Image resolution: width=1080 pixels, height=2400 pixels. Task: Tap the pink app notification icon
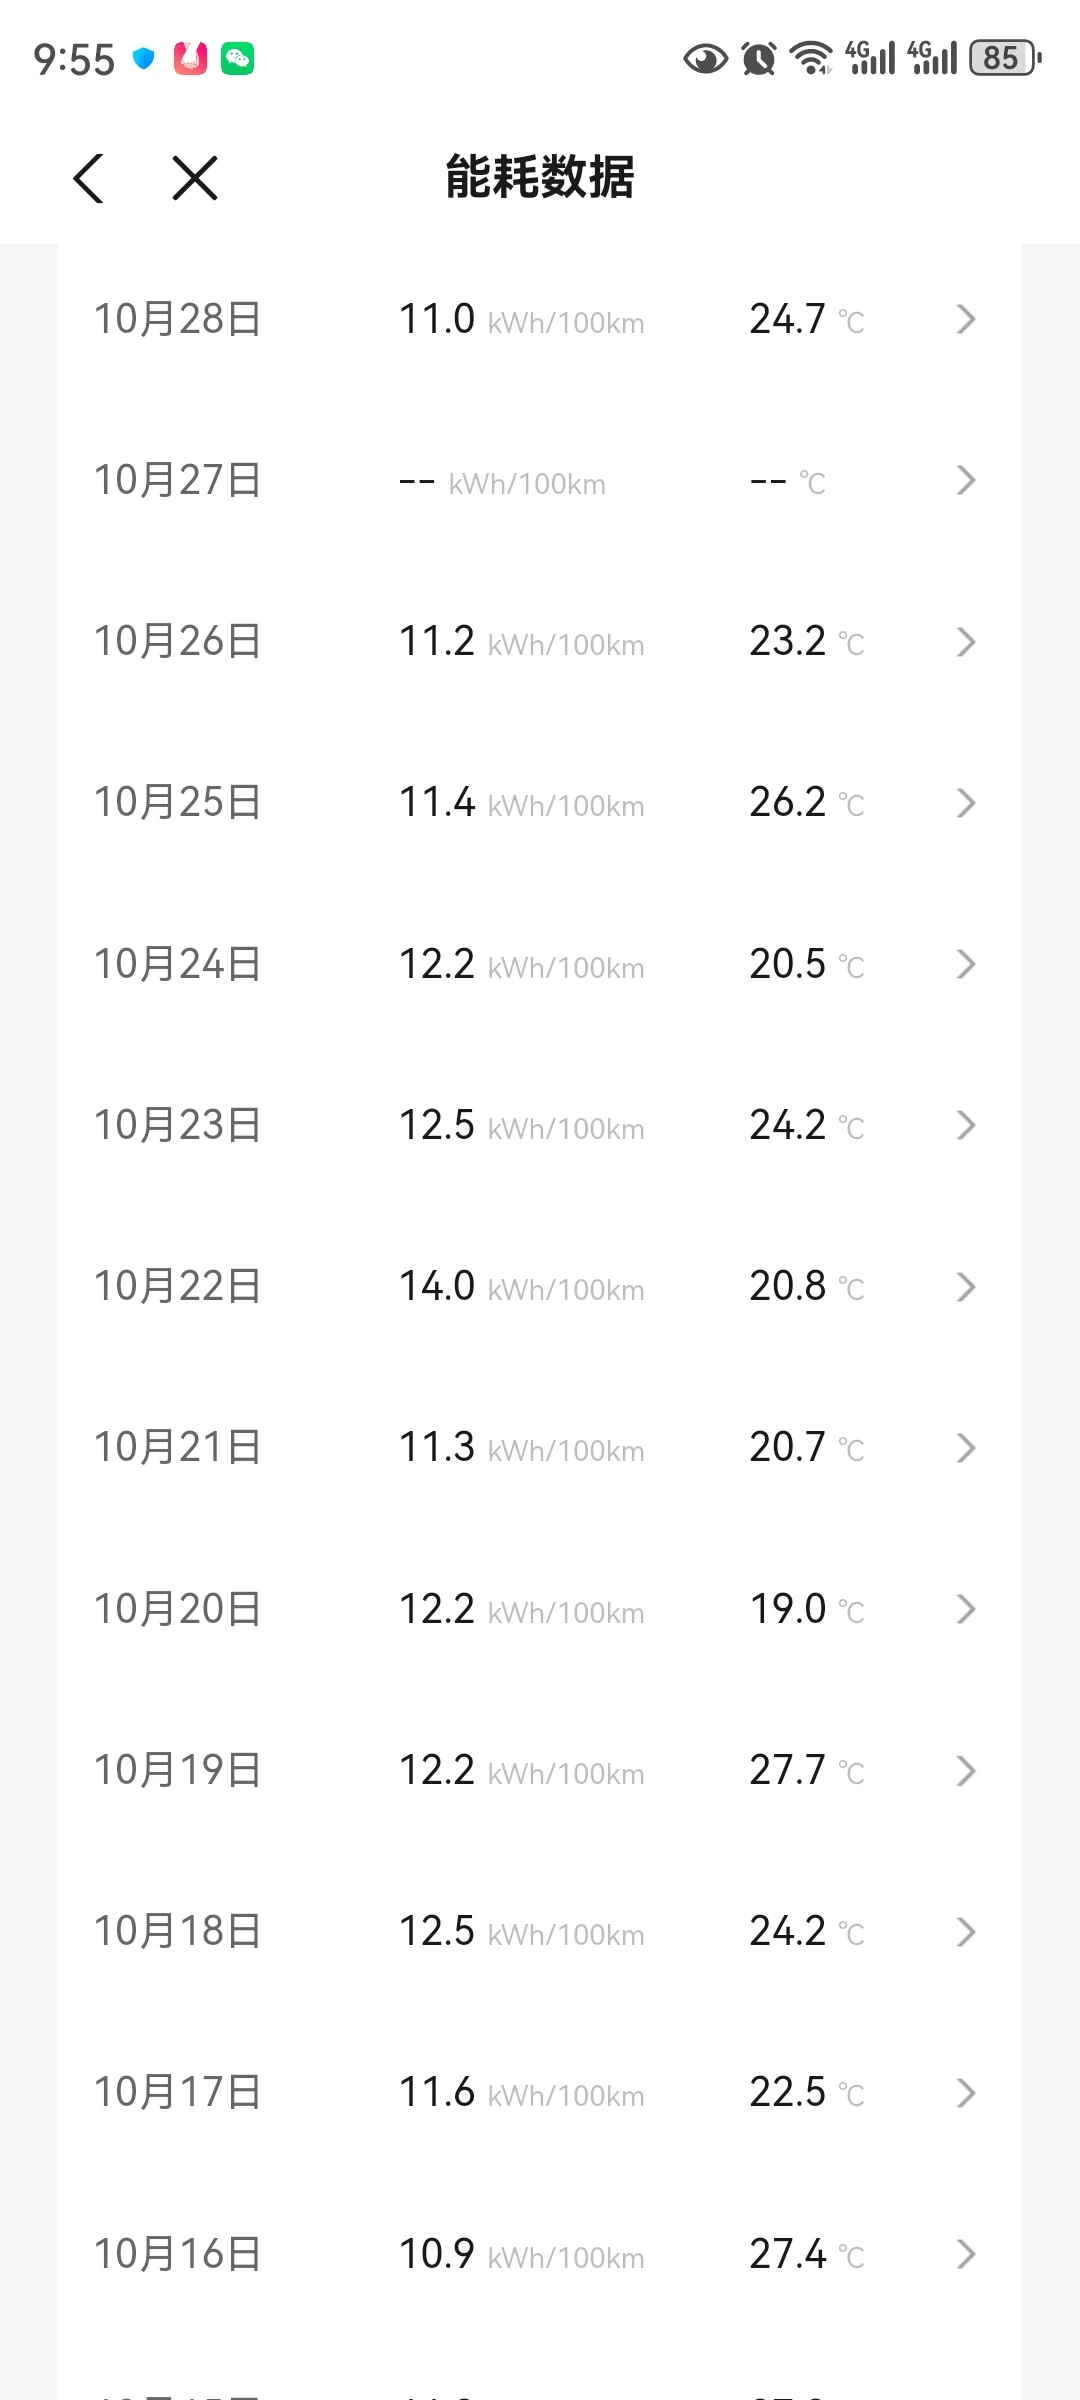coord(190,59)
